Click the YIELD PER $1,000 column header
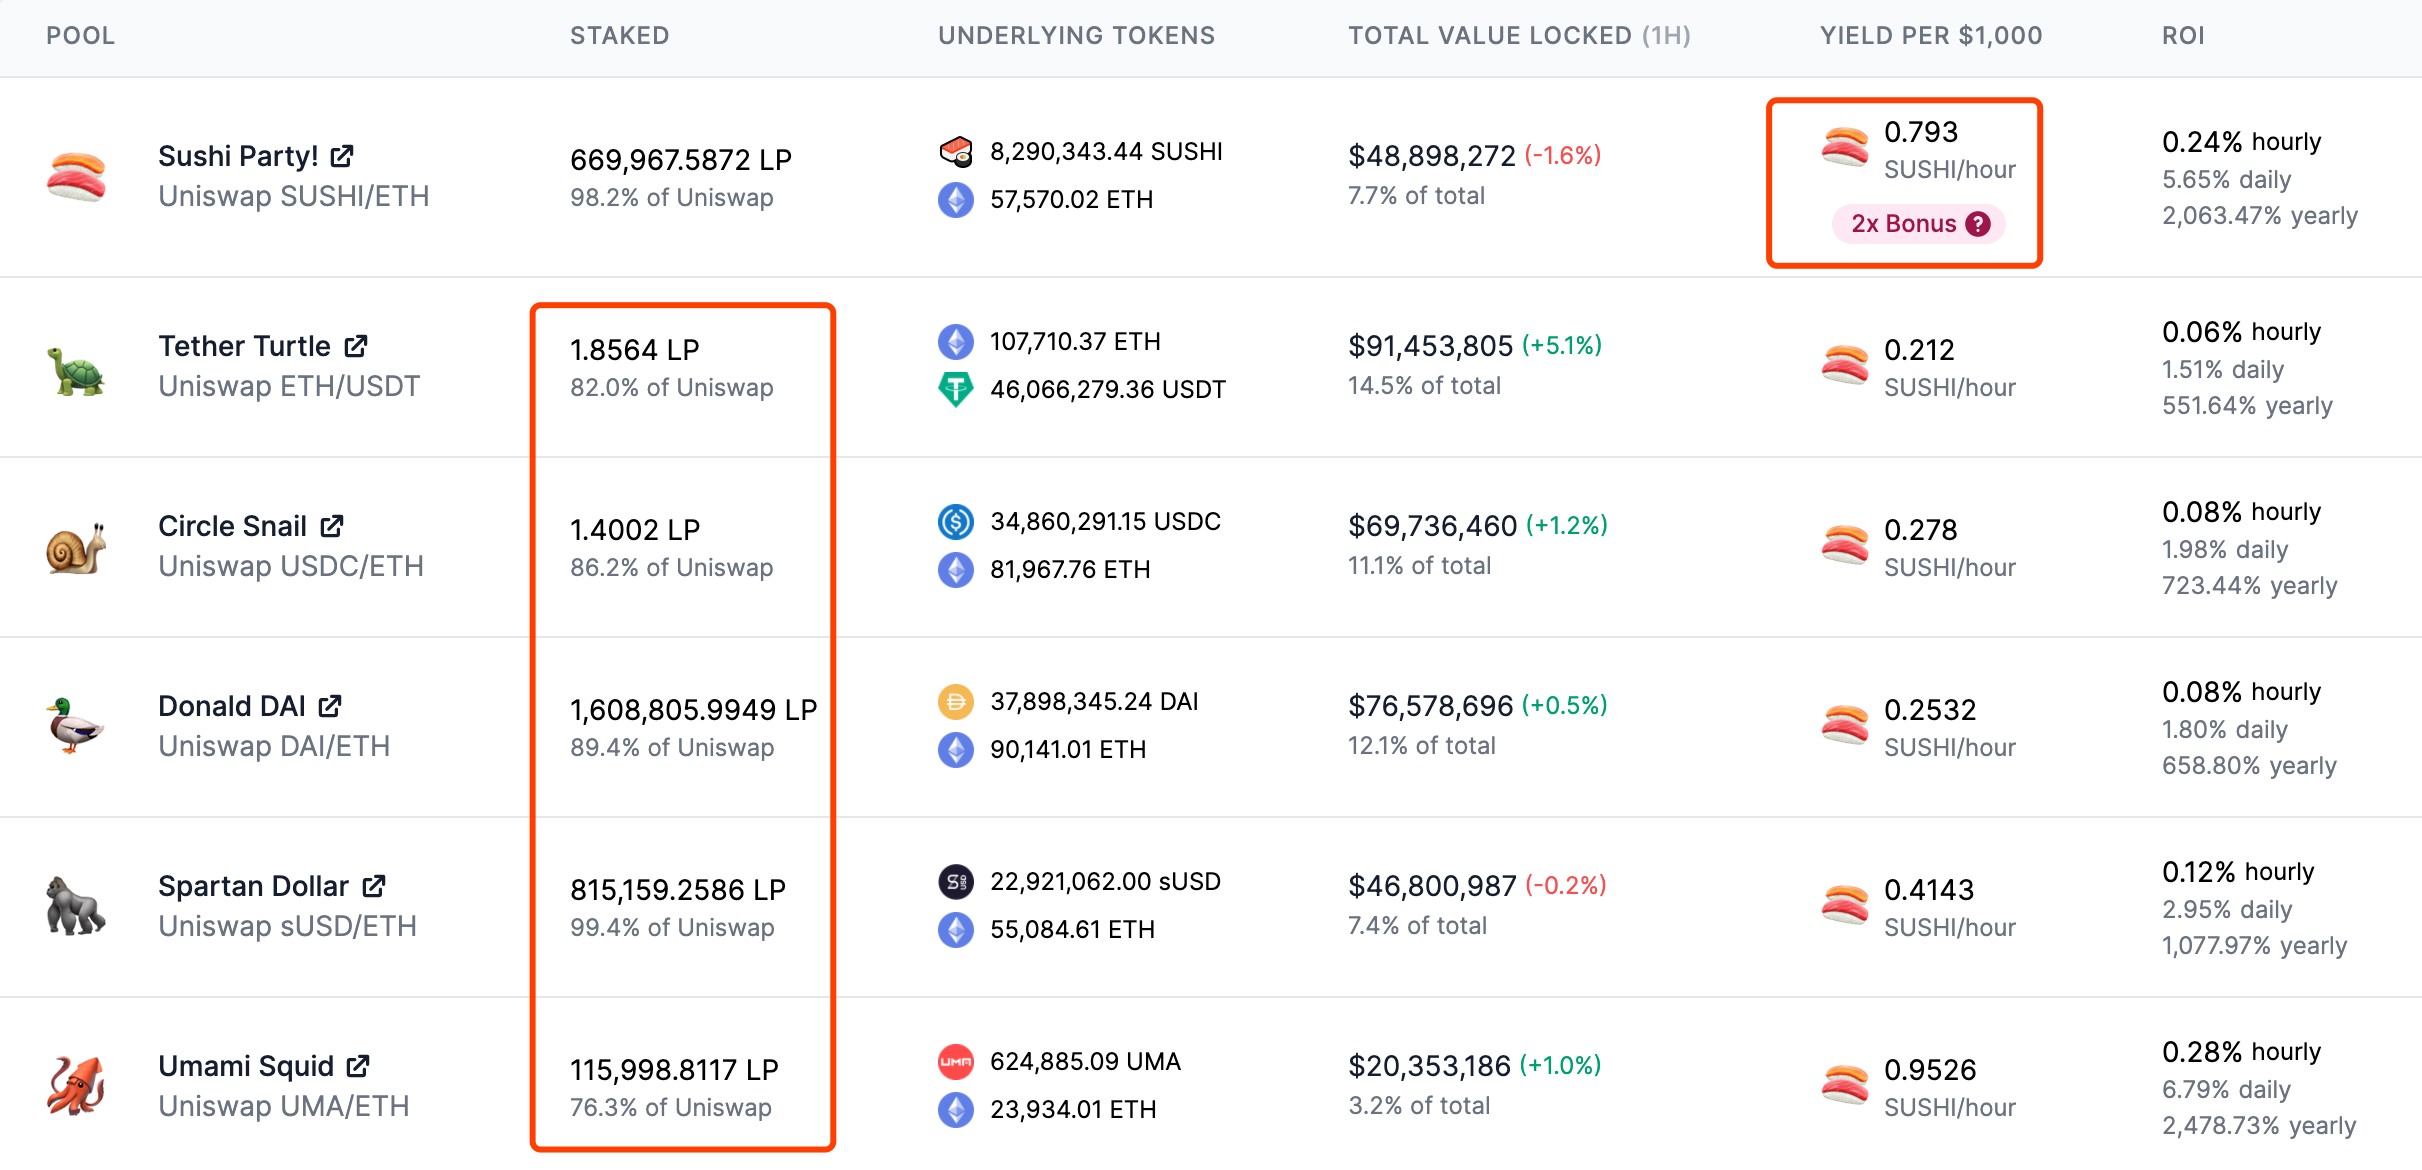 (x=1930, y=35)
